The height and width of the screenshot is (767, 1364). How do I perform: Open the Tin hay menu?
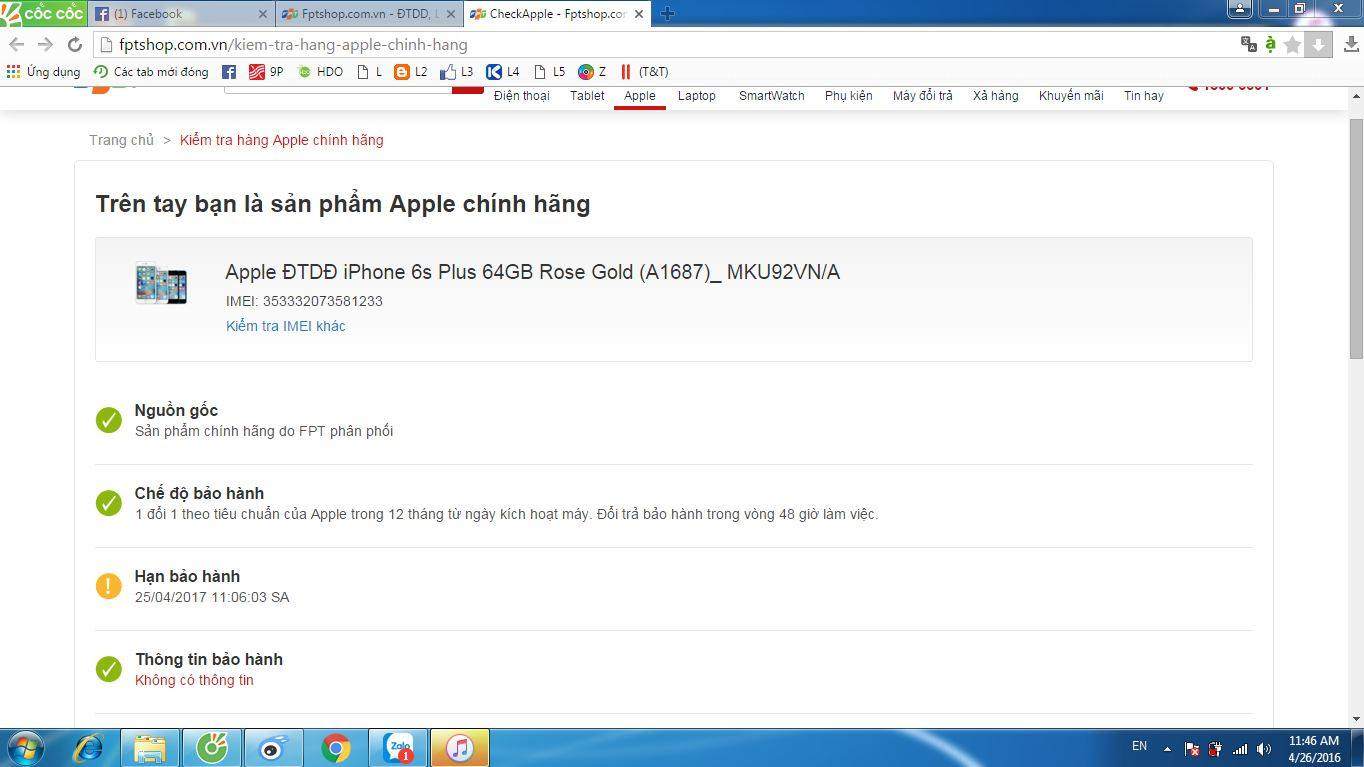(1143, 96)
